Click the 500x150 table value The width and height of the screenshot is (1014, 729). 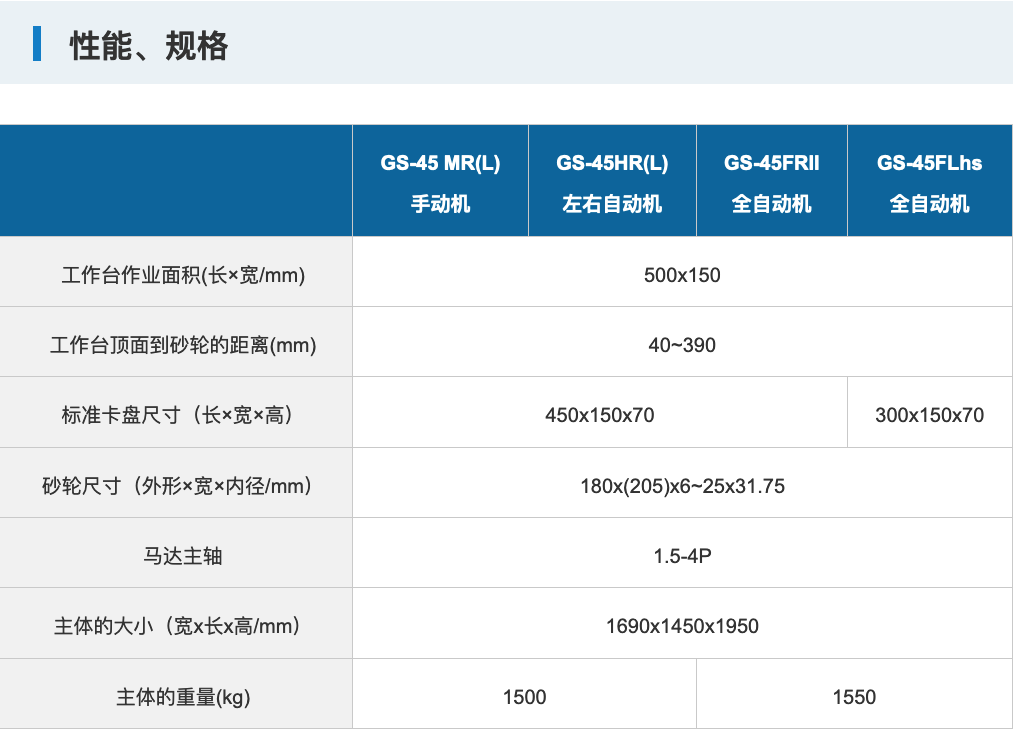(682, 275)
